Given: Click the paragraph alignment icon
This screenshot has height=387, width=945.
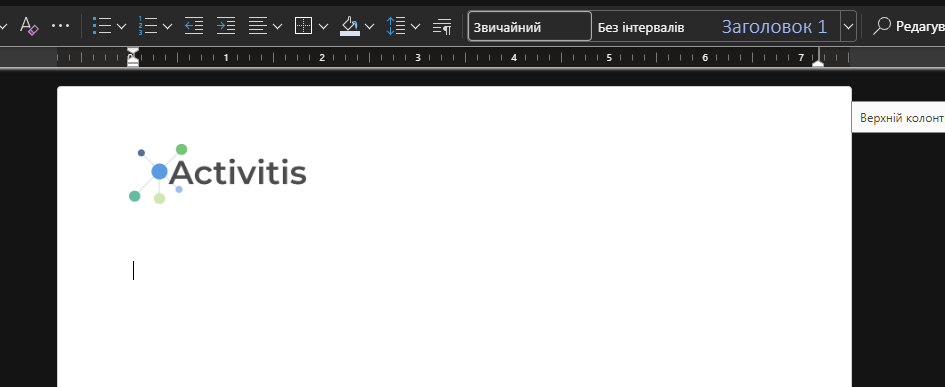Looking at the screenshot, I should coord(258,26).
